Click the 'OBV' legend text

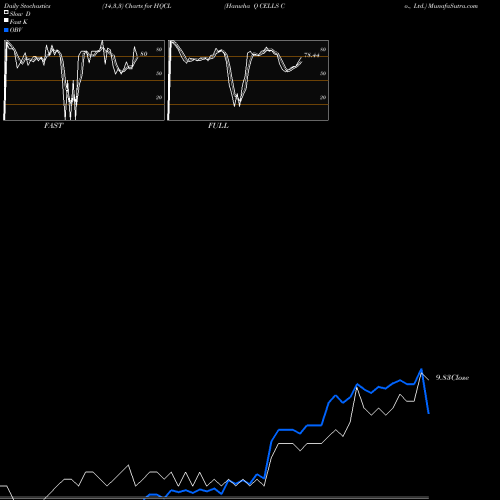[x=16, y=30]
